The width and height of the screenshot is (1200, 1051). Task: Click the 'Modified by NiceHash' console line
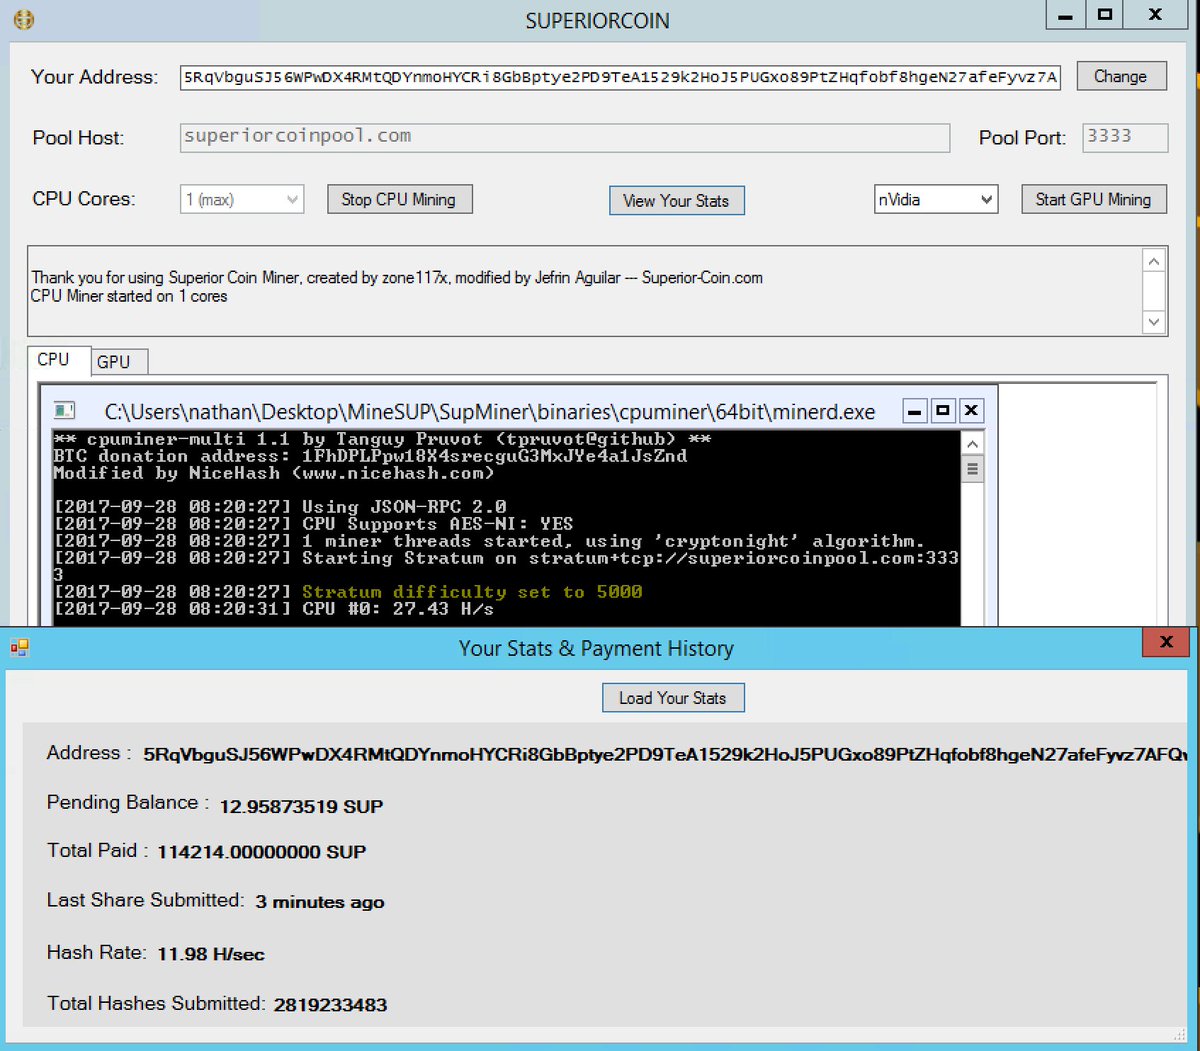274,473
